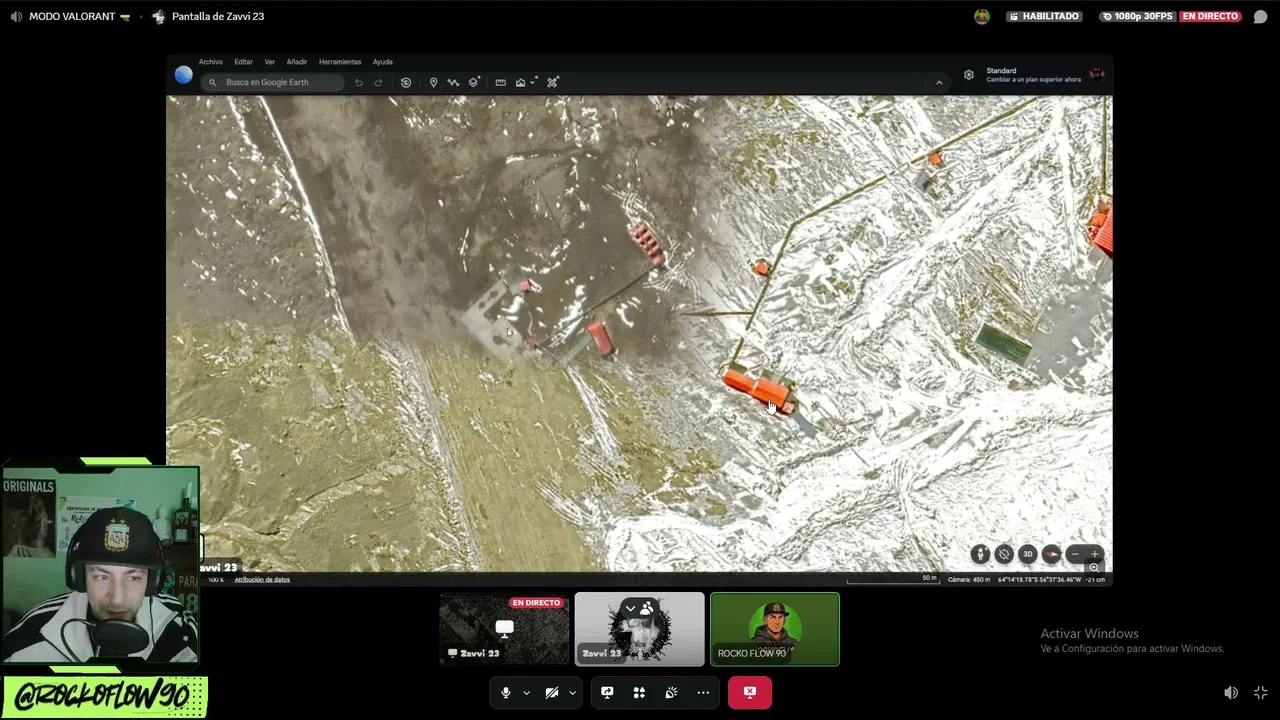
Task: Click the Google Earth globe logo
Action: point(184,75)
